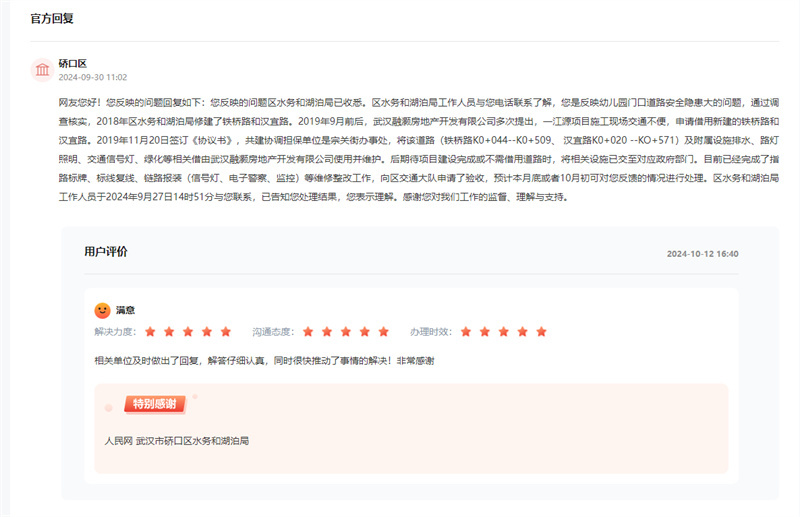Click the 官方回复 section heading
The image size is (800, 517).
pyautogui.click(x=52, y=19)
